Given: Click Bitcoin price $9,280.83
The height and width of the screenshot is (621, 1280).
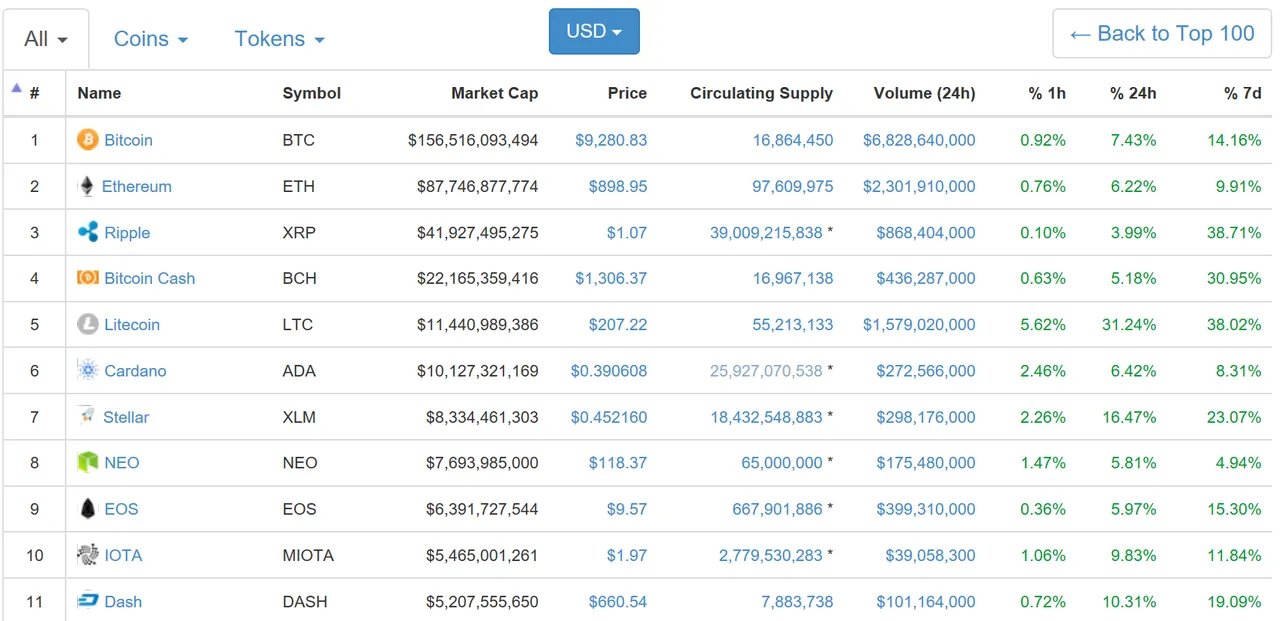Looking at the screenshot, I should pyautogui.click(x=611, y=140).
